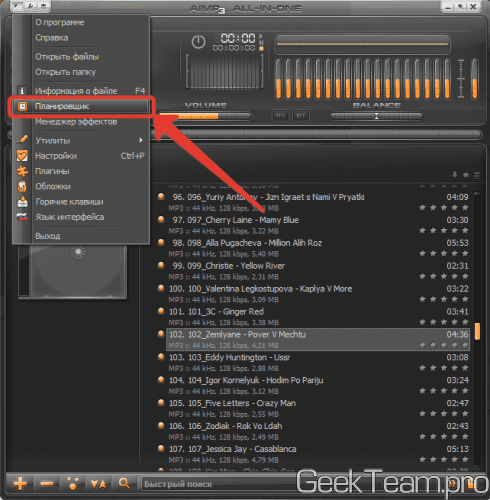Select track 102 Zemlyane - Pover V Mechtu
The image size is (490, 500).
coord(318,340)
